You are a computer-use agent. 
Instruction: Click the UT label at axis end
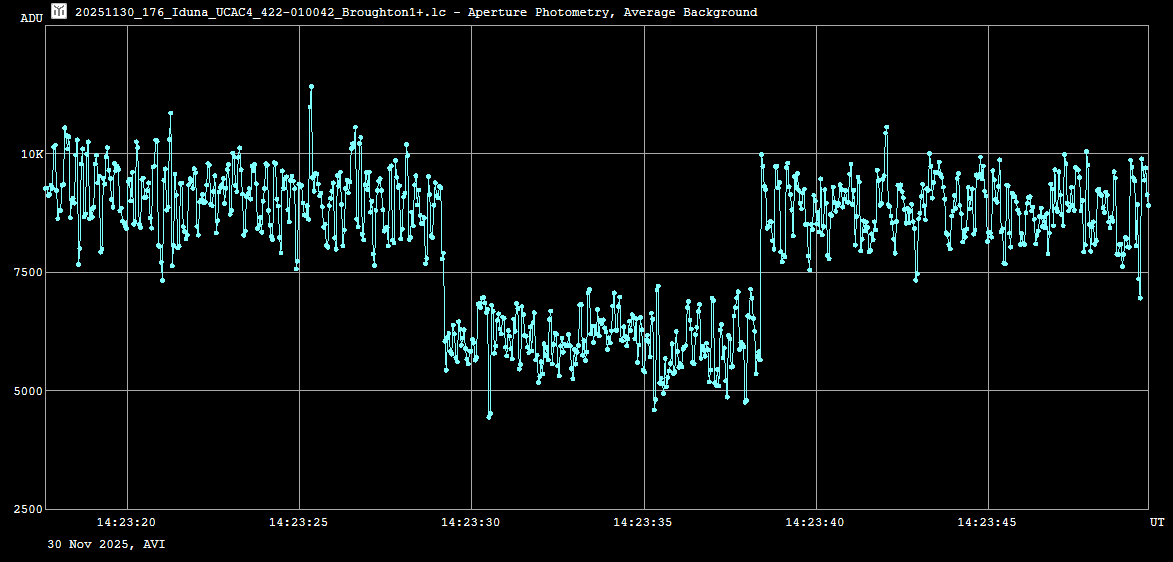coord(1156,522)
